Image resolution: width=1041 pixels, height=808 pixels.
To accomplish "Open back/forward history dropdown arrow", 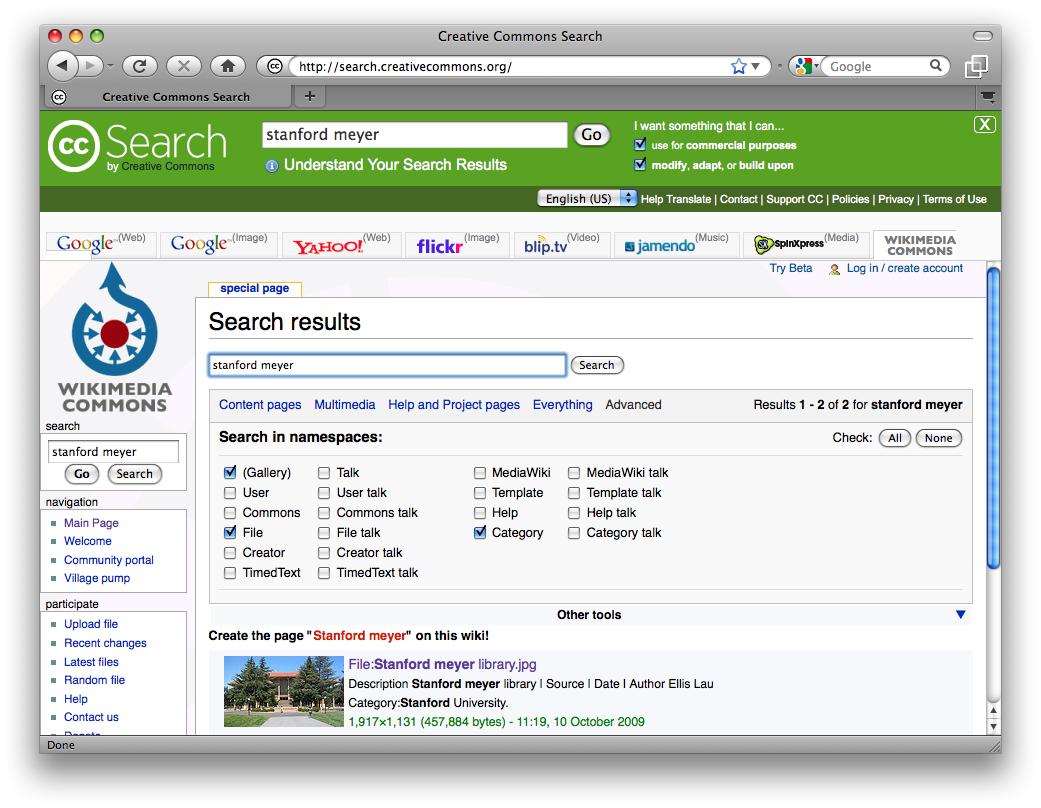I will pos(110,66).
